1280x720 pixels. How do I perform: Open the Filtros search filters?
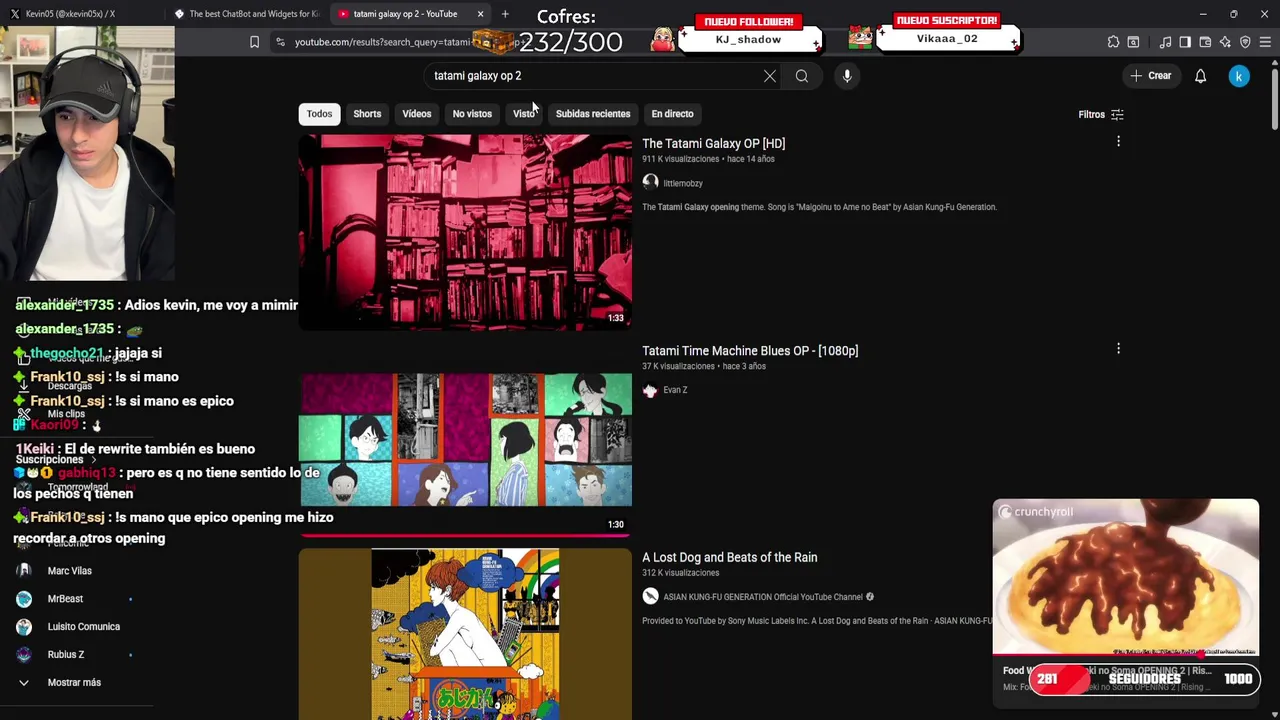(x=1100, y=115)
